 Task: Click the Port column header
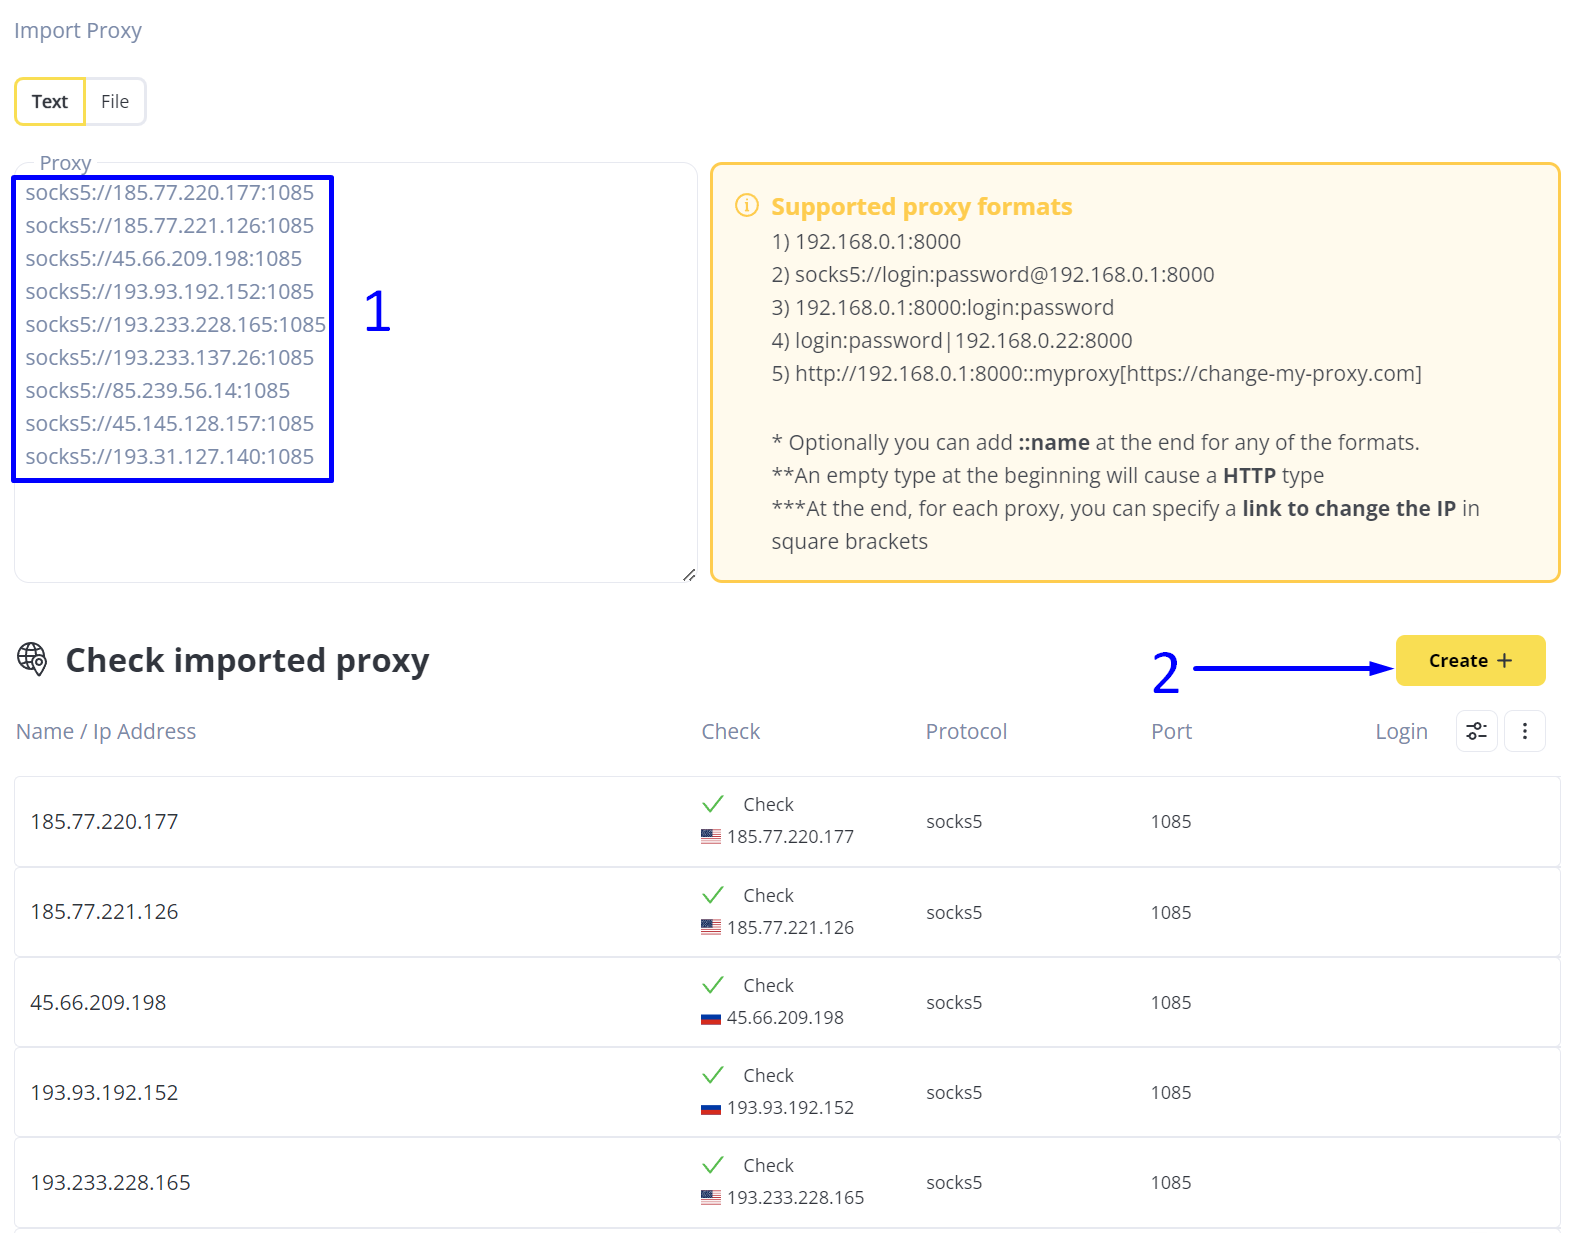(x=1171, y=731)
